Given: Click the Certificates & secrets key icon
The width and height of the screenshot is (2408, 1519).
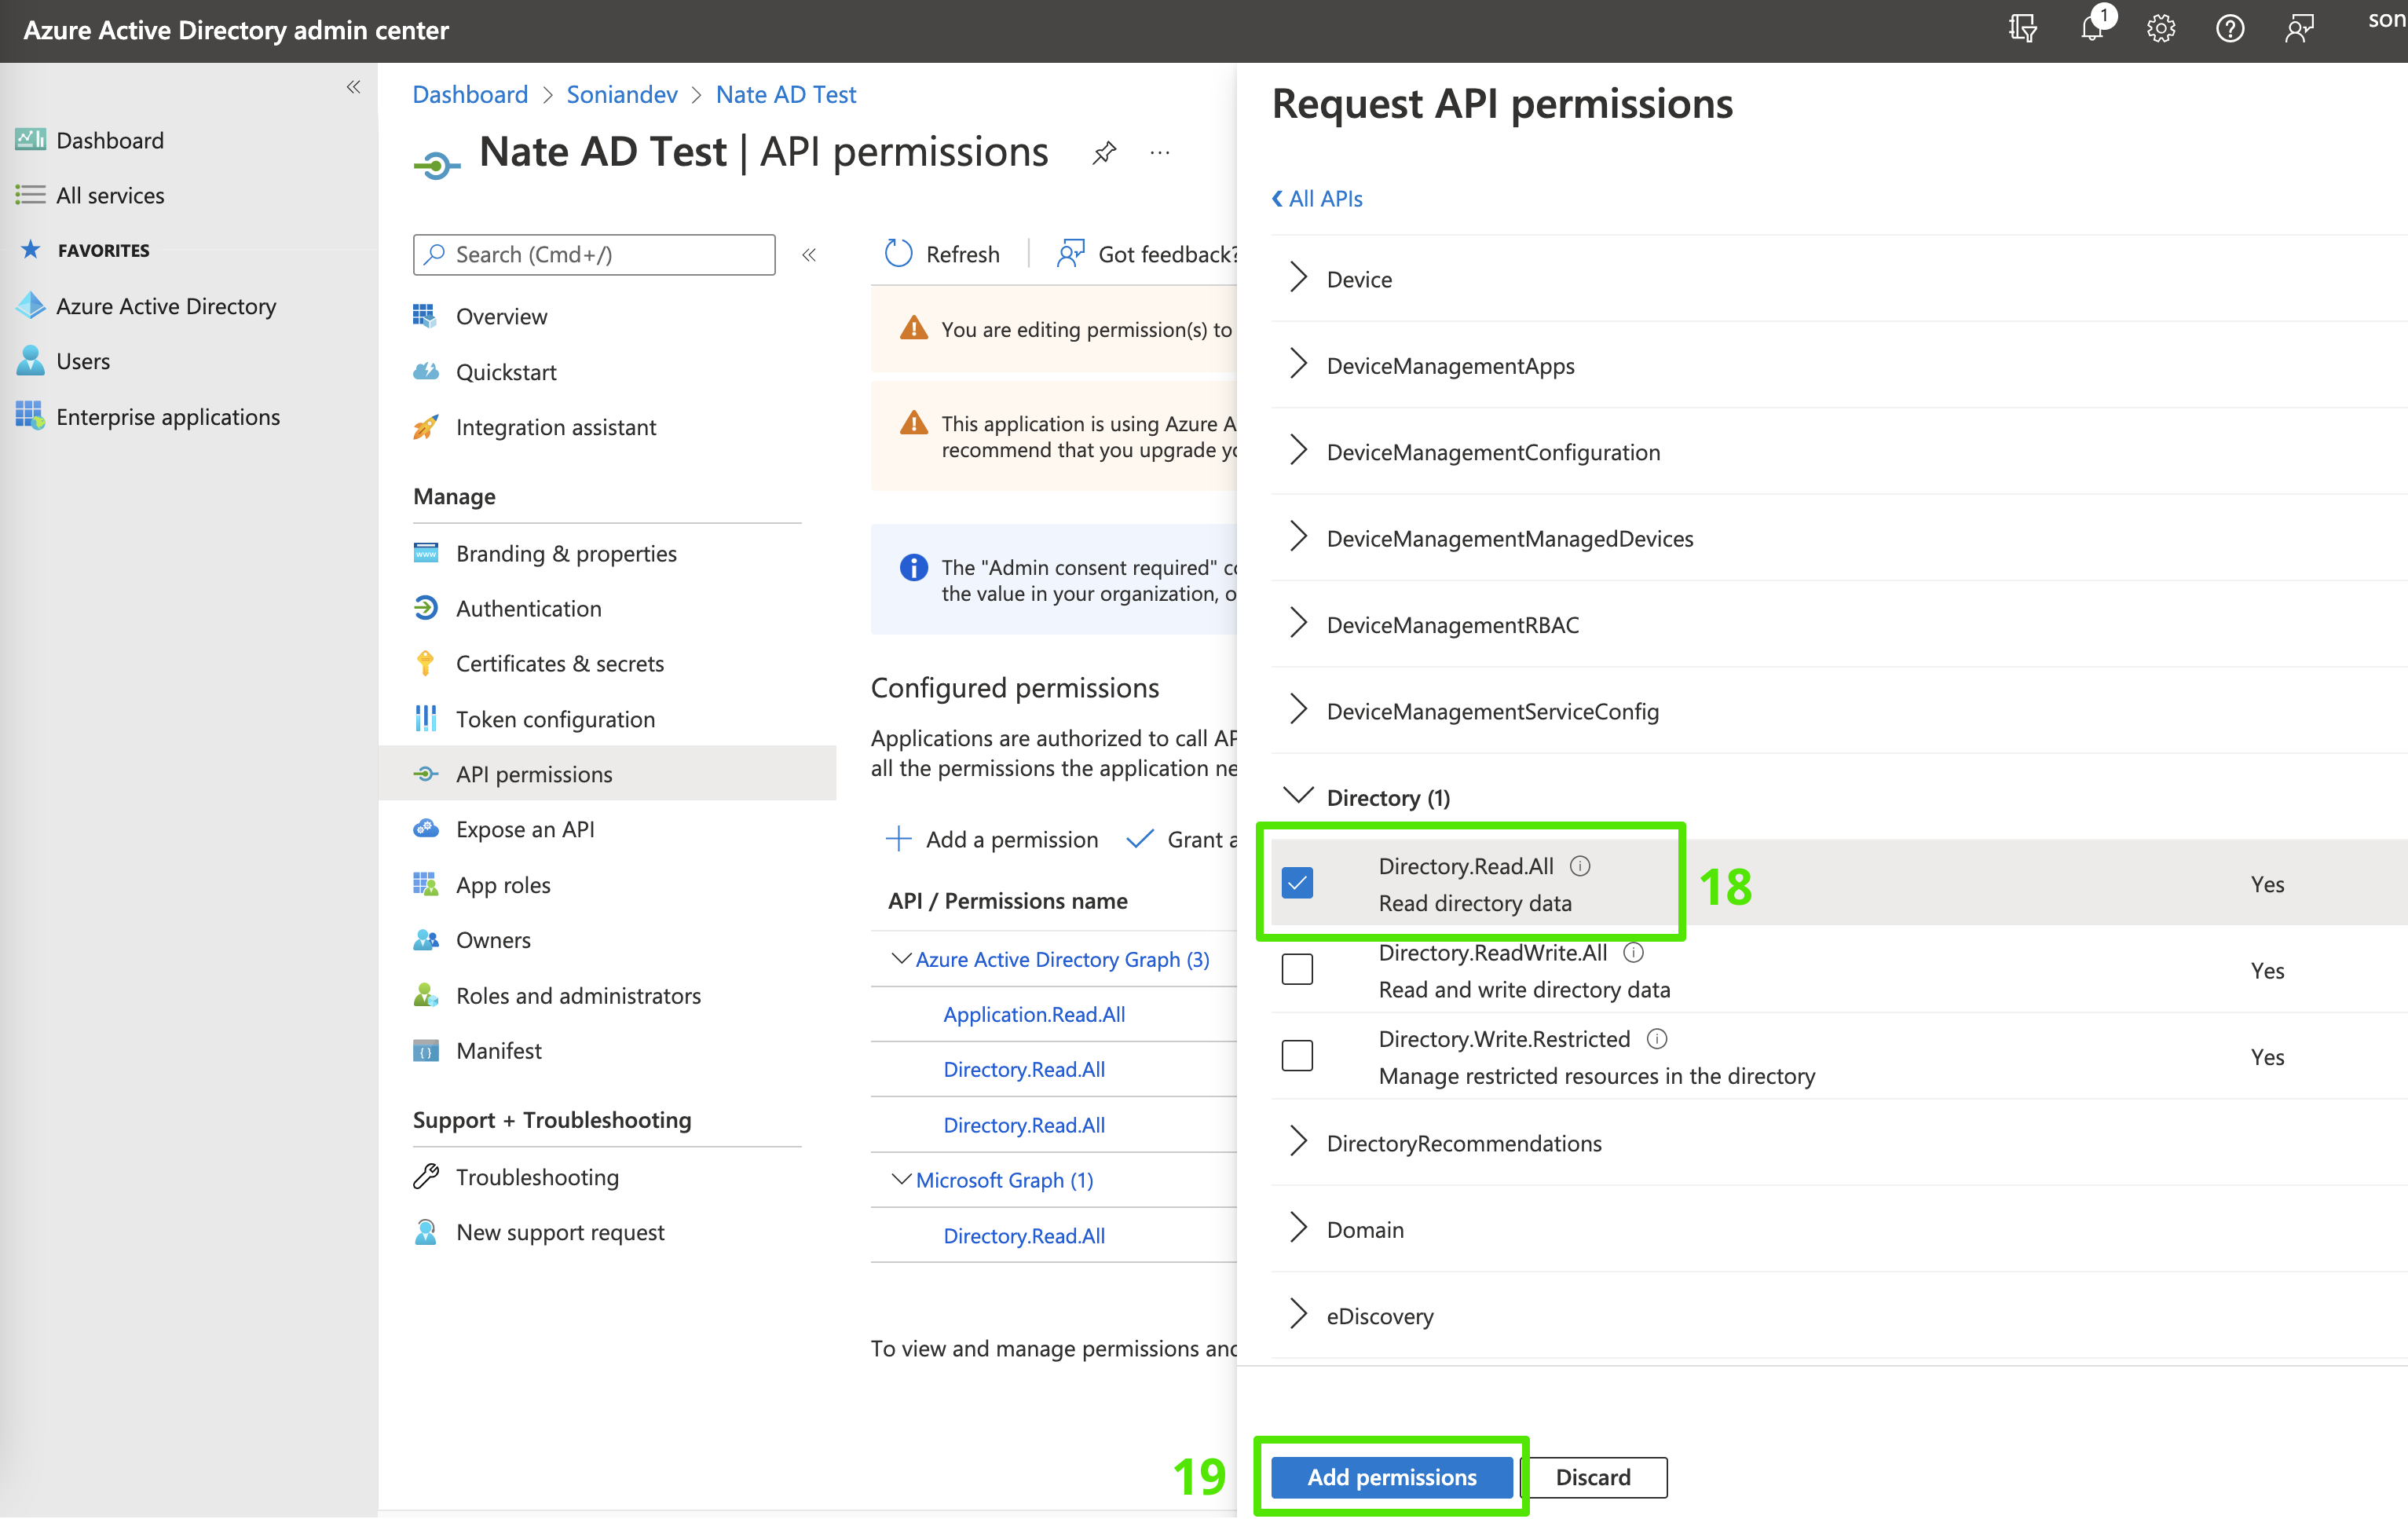Looking at the screenshot, I should pyautogui.click(x=426, y=664).
